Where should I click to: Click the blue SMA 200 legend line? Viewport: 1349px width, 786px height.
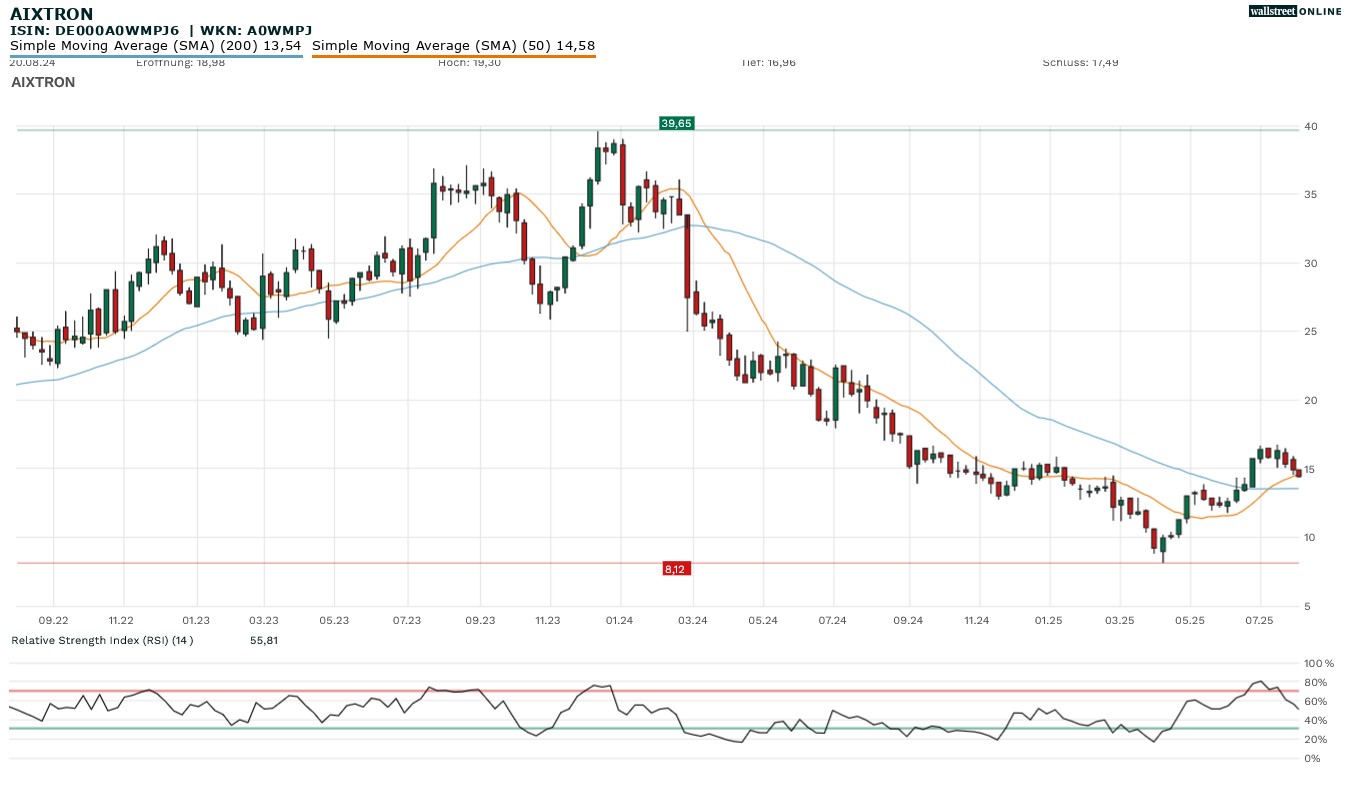156,56
